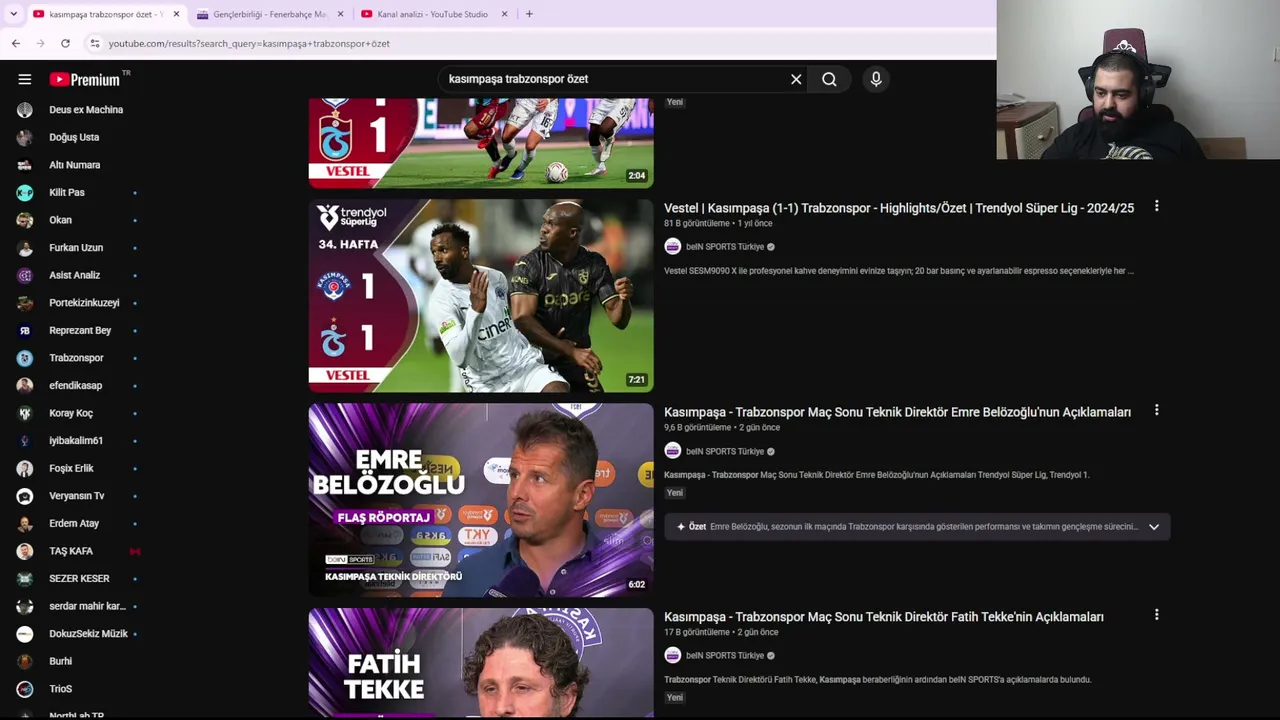Focus the browser address bar URL
This screenshot has height=720, width=1280.
(x=249, y=43)
